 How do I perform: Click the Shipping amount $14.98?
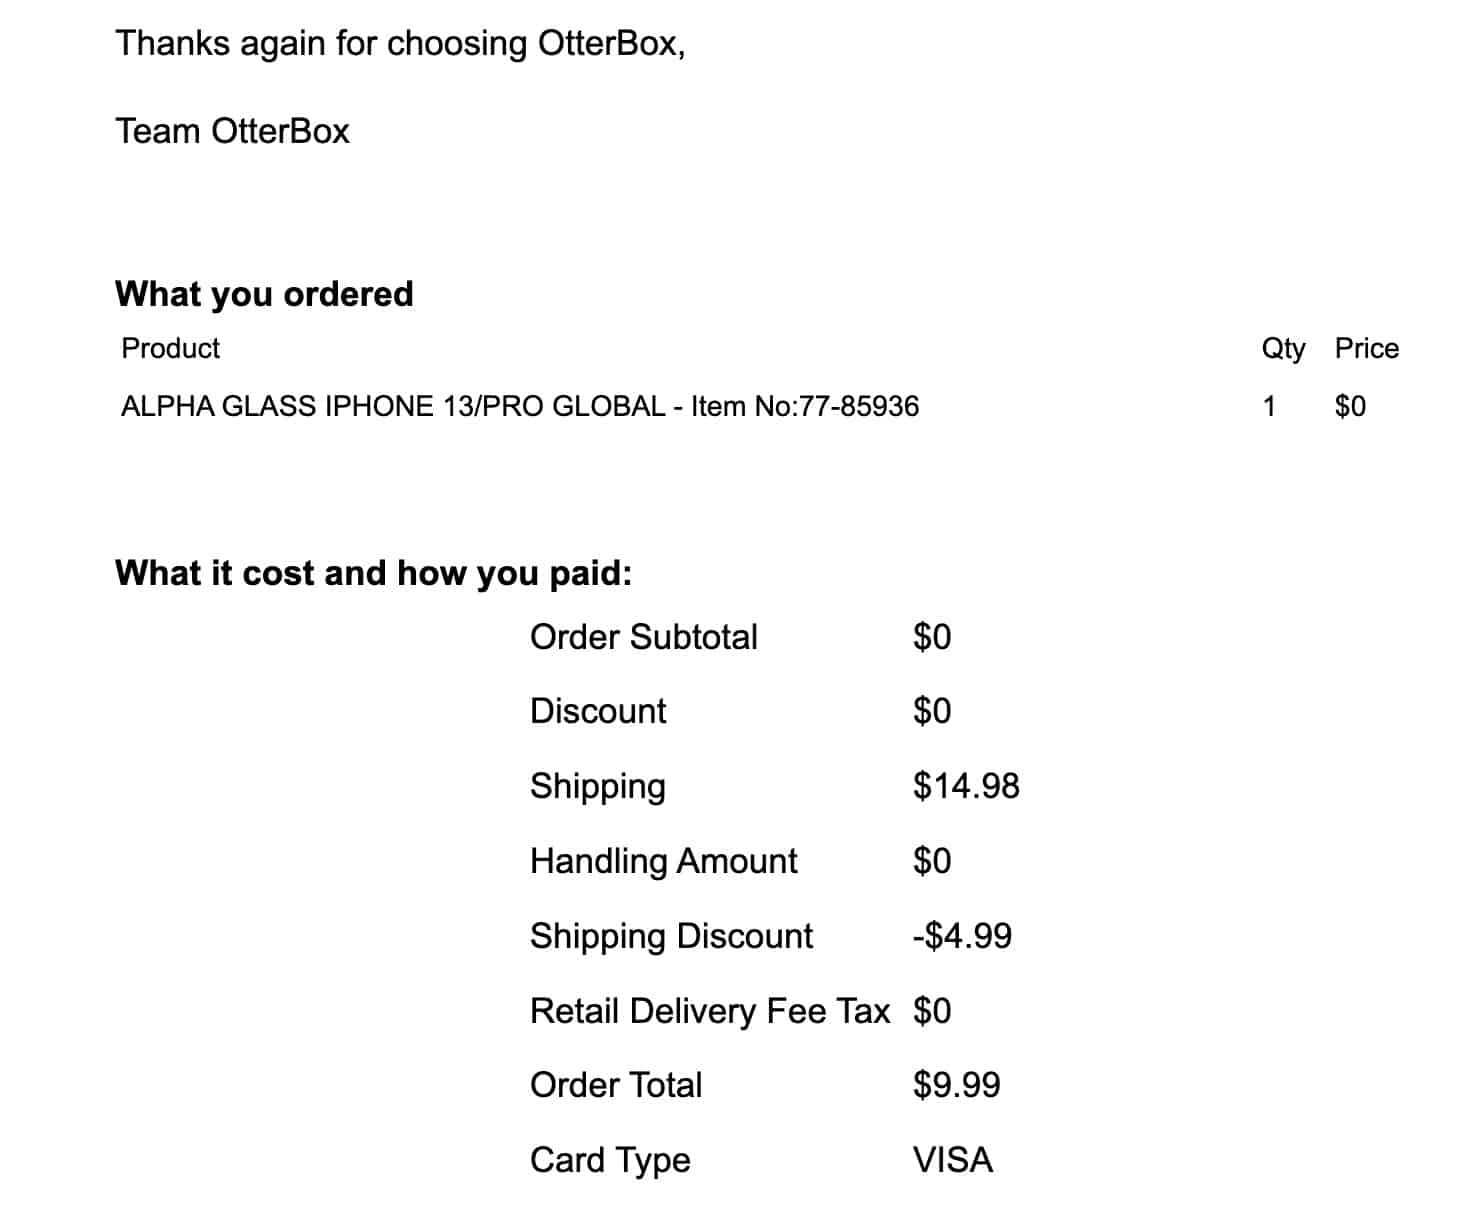[x=966, y=786]
